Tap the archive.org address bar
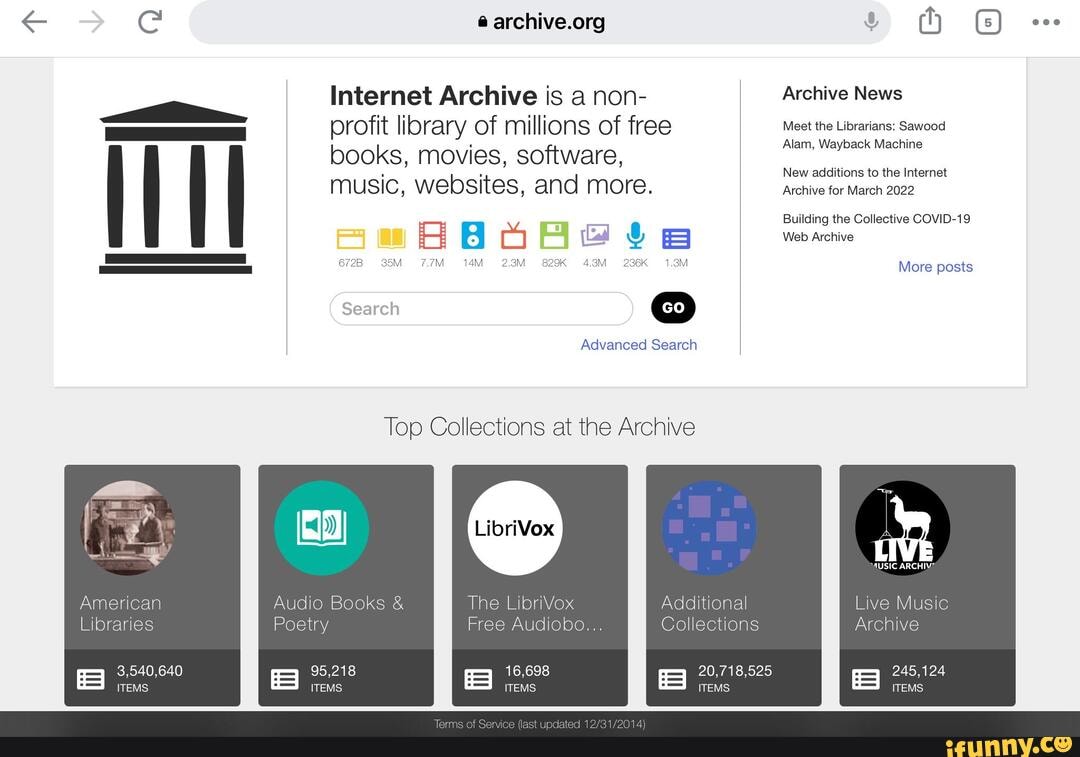1080x757 pixels. (x=540, y=22)
